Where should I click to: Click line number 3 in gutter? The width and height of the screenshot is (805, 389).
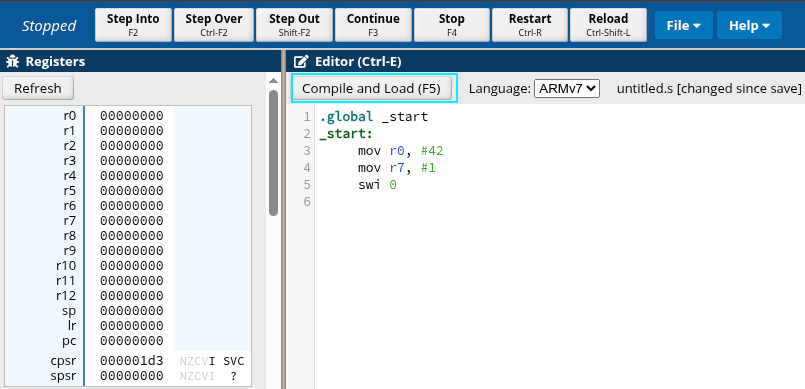point(307,151)
